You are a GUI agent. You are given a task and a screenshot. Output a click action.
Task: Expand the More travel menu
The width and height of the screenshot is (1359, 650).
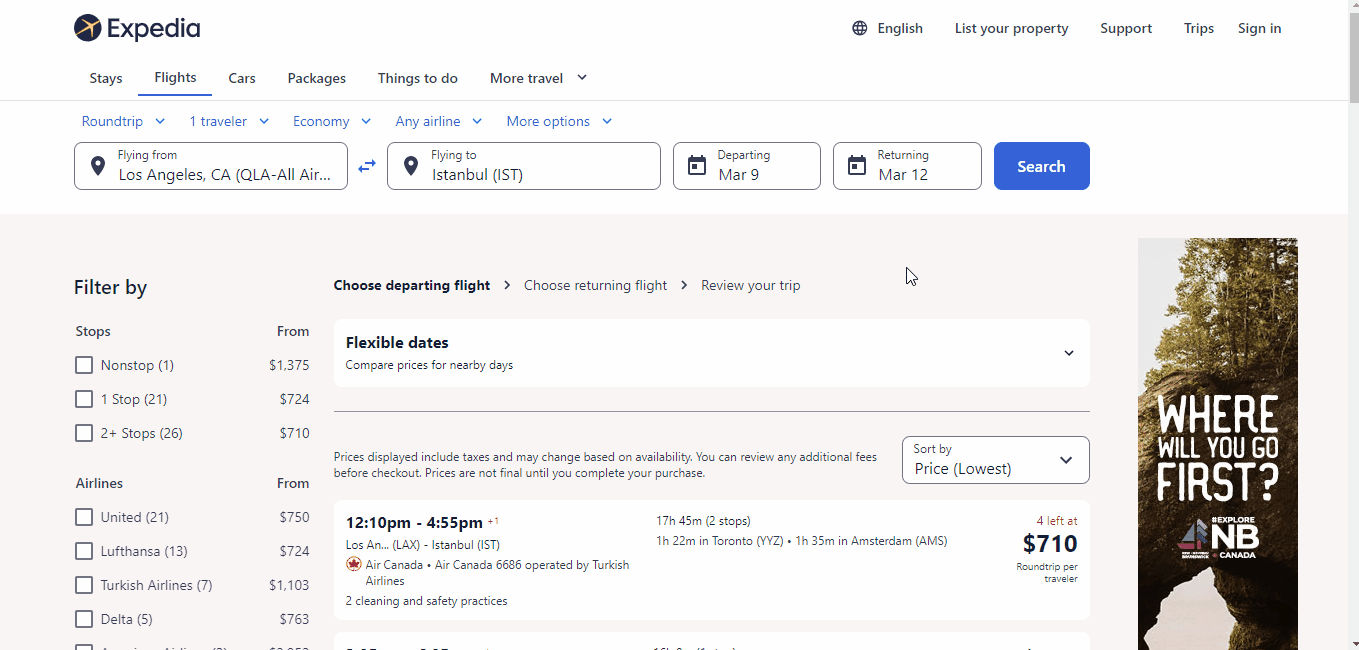pyautogui.click(x=538, y=78)
